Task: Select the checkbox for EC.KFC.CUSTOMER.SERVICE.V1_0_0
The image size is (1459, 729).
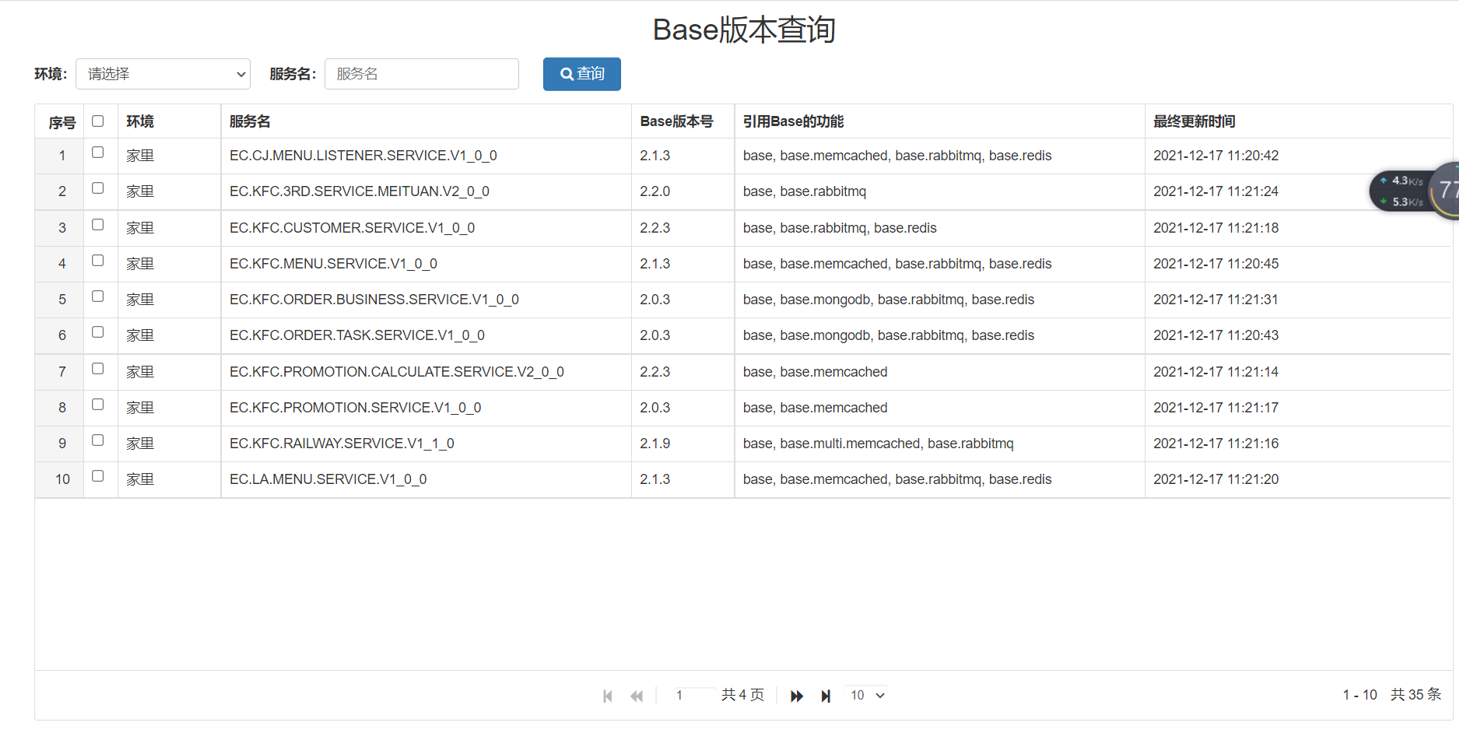Action: (x=98, y=225)
